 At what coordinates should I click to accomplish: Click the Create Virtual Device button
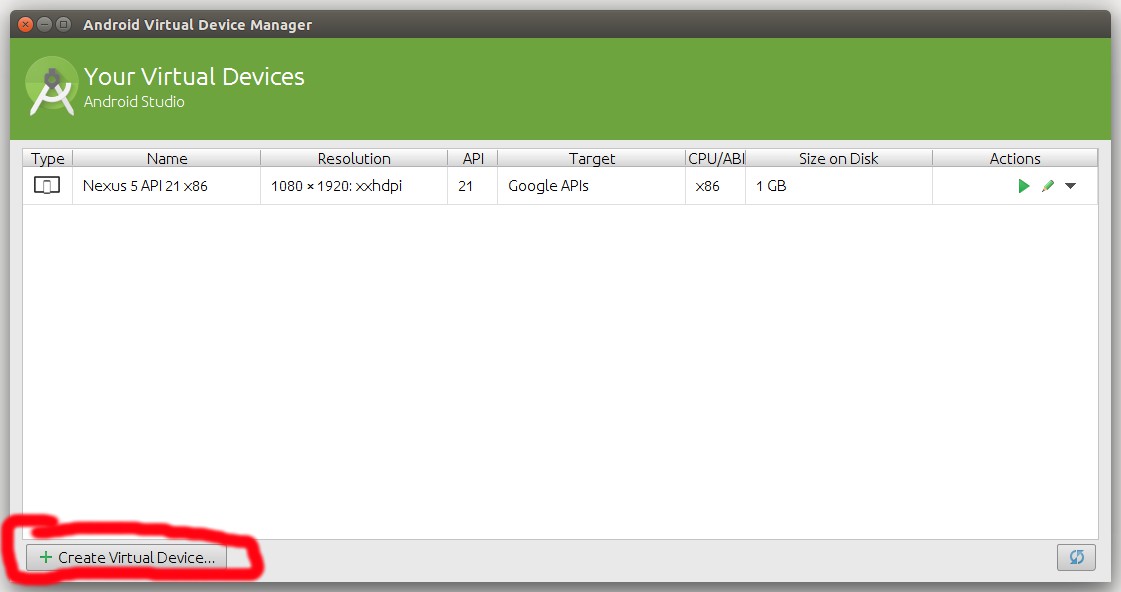pos(127,558)
